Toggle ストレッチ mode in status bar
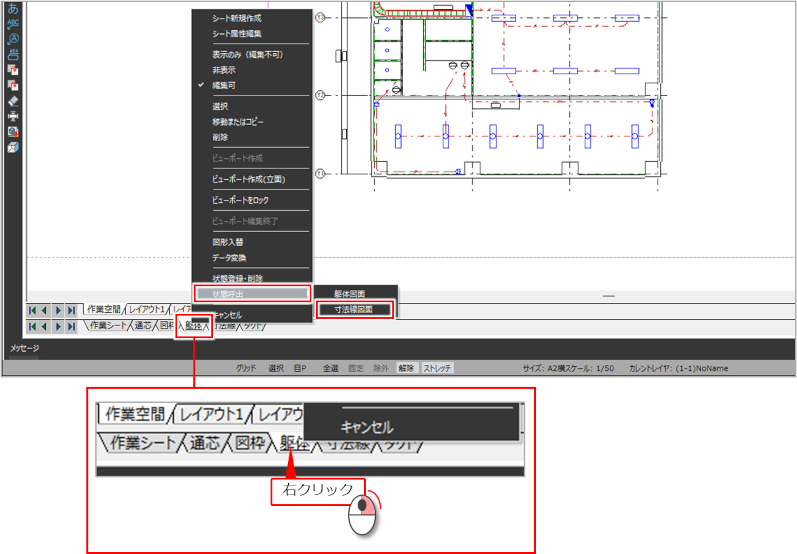 click(437, 368)
